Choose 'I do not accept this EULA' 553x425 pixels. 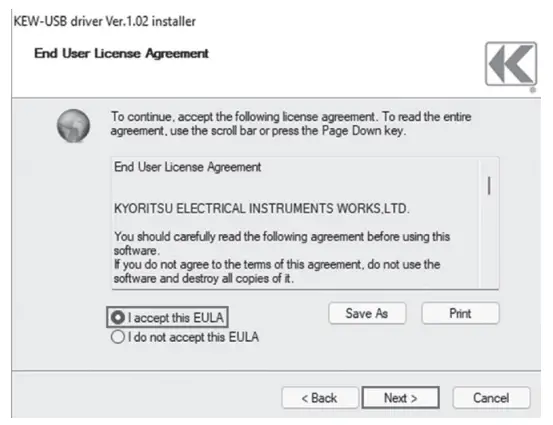click(118, 337)
